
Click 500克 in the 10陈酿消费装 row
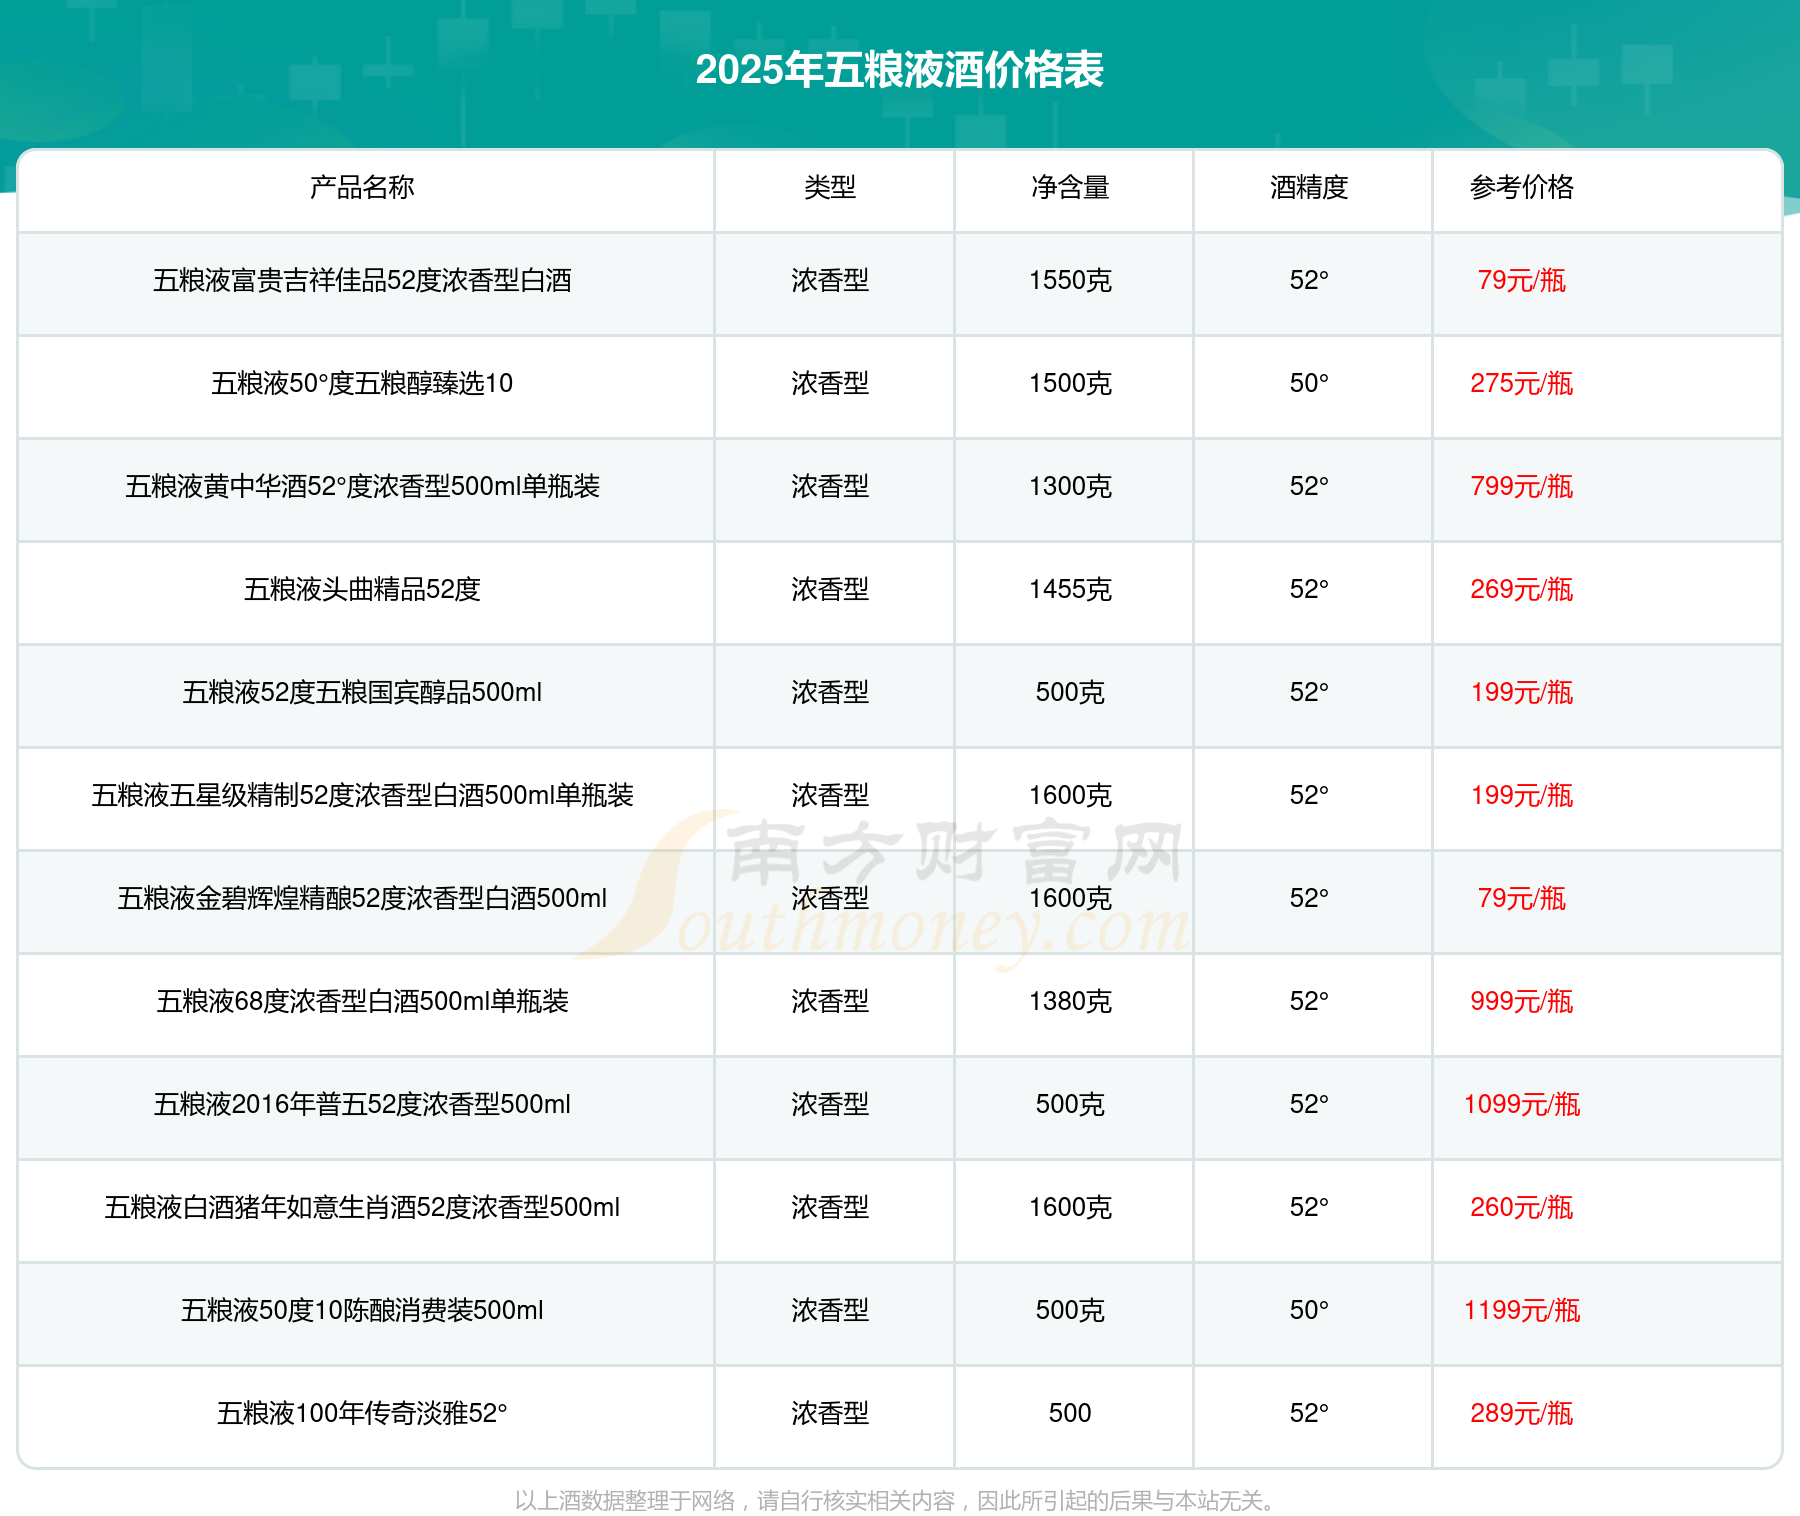point(1070,1310)
